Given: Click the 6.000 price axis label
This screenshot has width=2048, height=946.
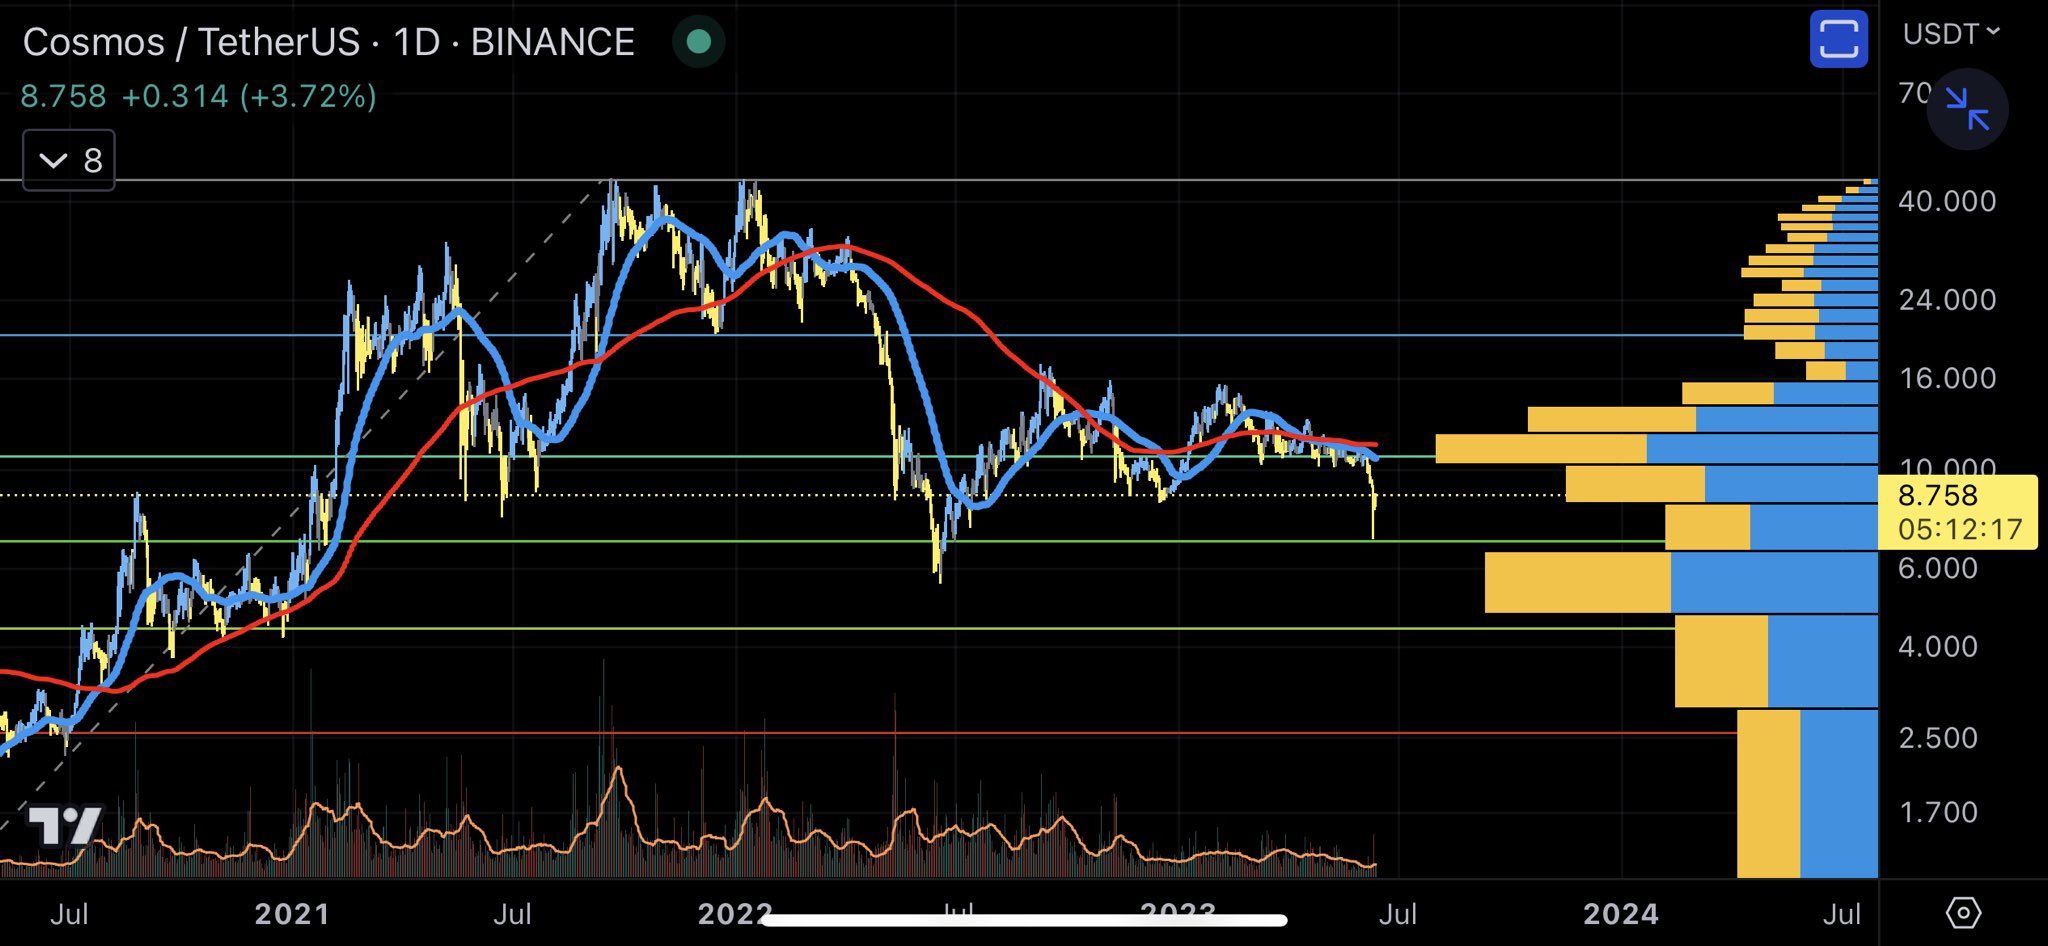Looking at the screenshot, I should pyautogui.click(x=1938, y=568).
